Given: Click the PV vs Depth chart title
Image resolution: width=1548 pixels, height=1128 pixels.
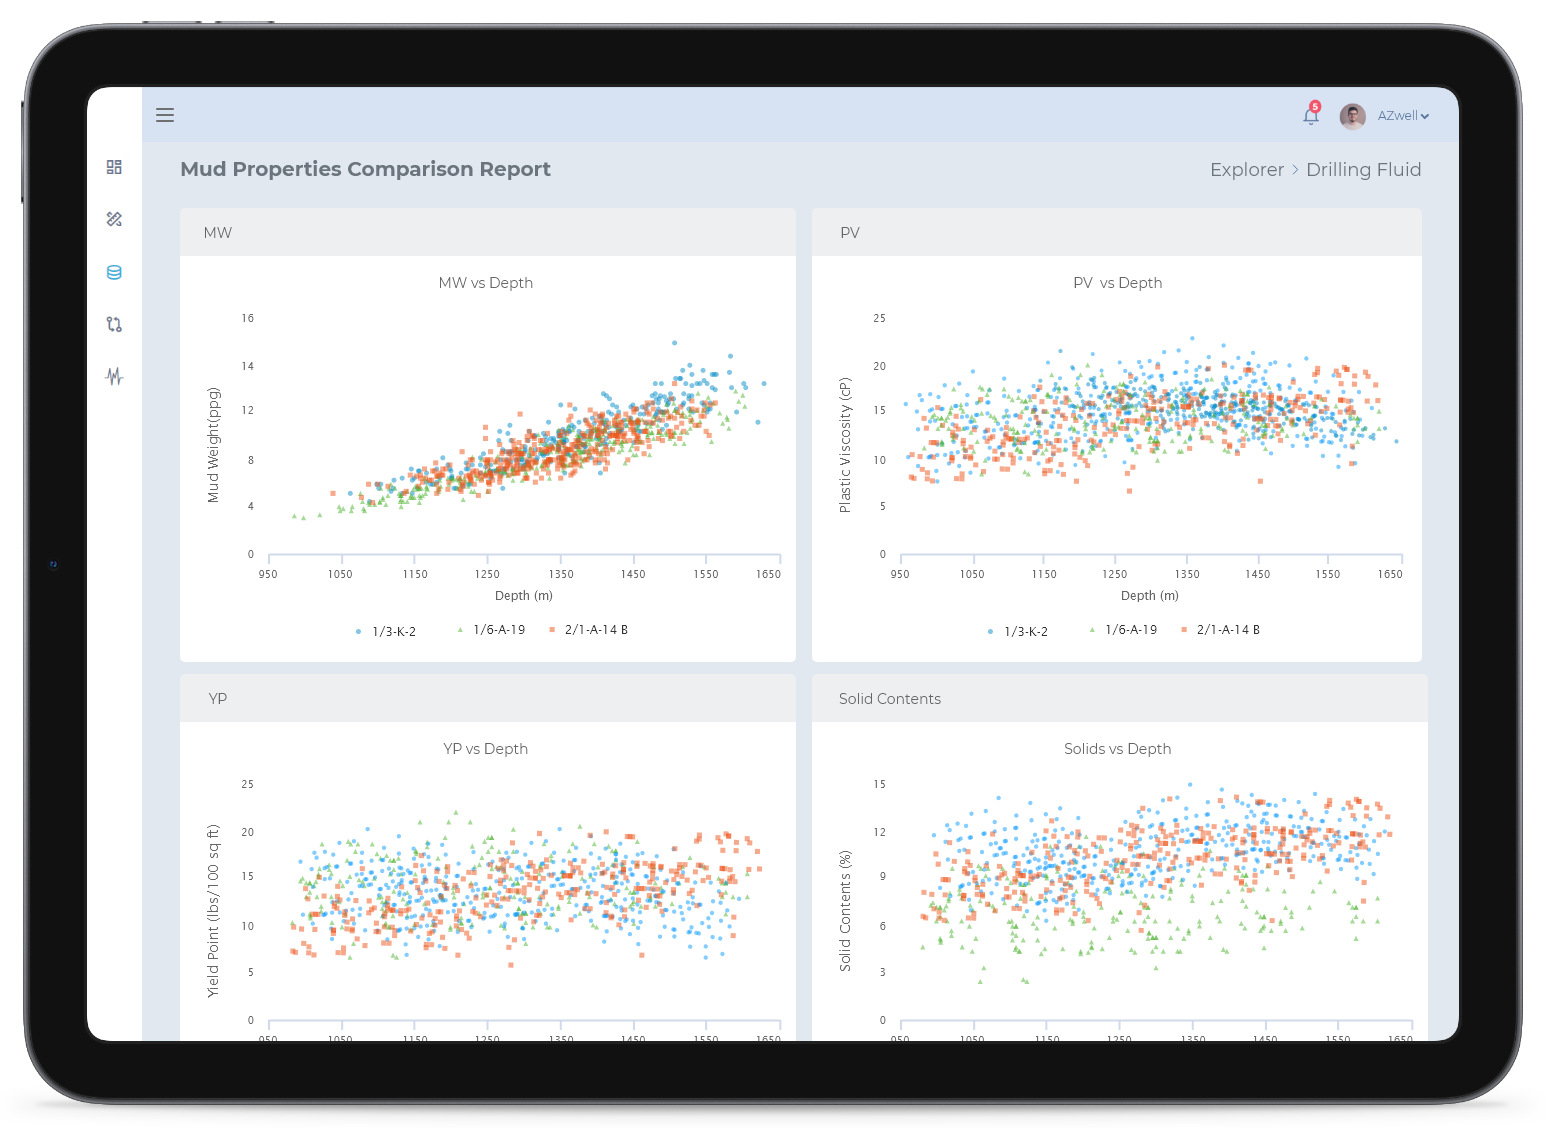Looking at the screenshot, I should 1117,283.
